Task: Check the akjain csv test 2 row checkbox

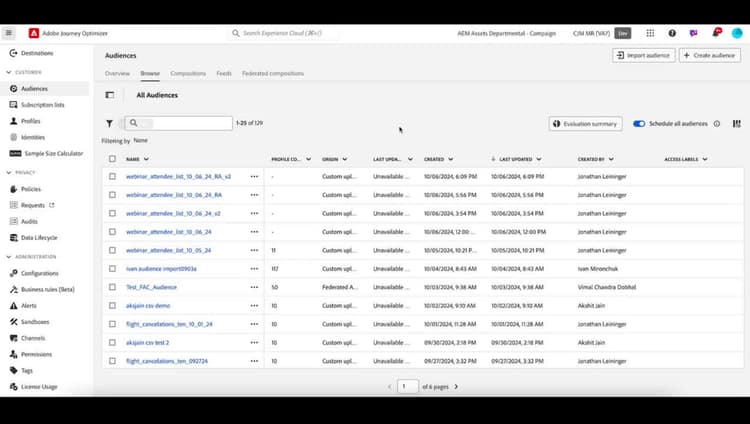Action: pyautogui.click(x=112, y=343)
